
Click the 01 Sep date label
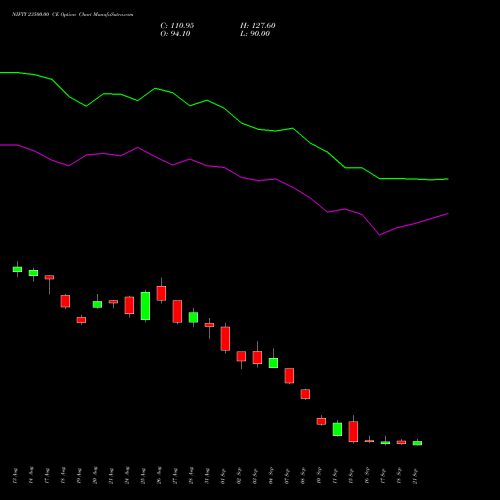(223, 476)
